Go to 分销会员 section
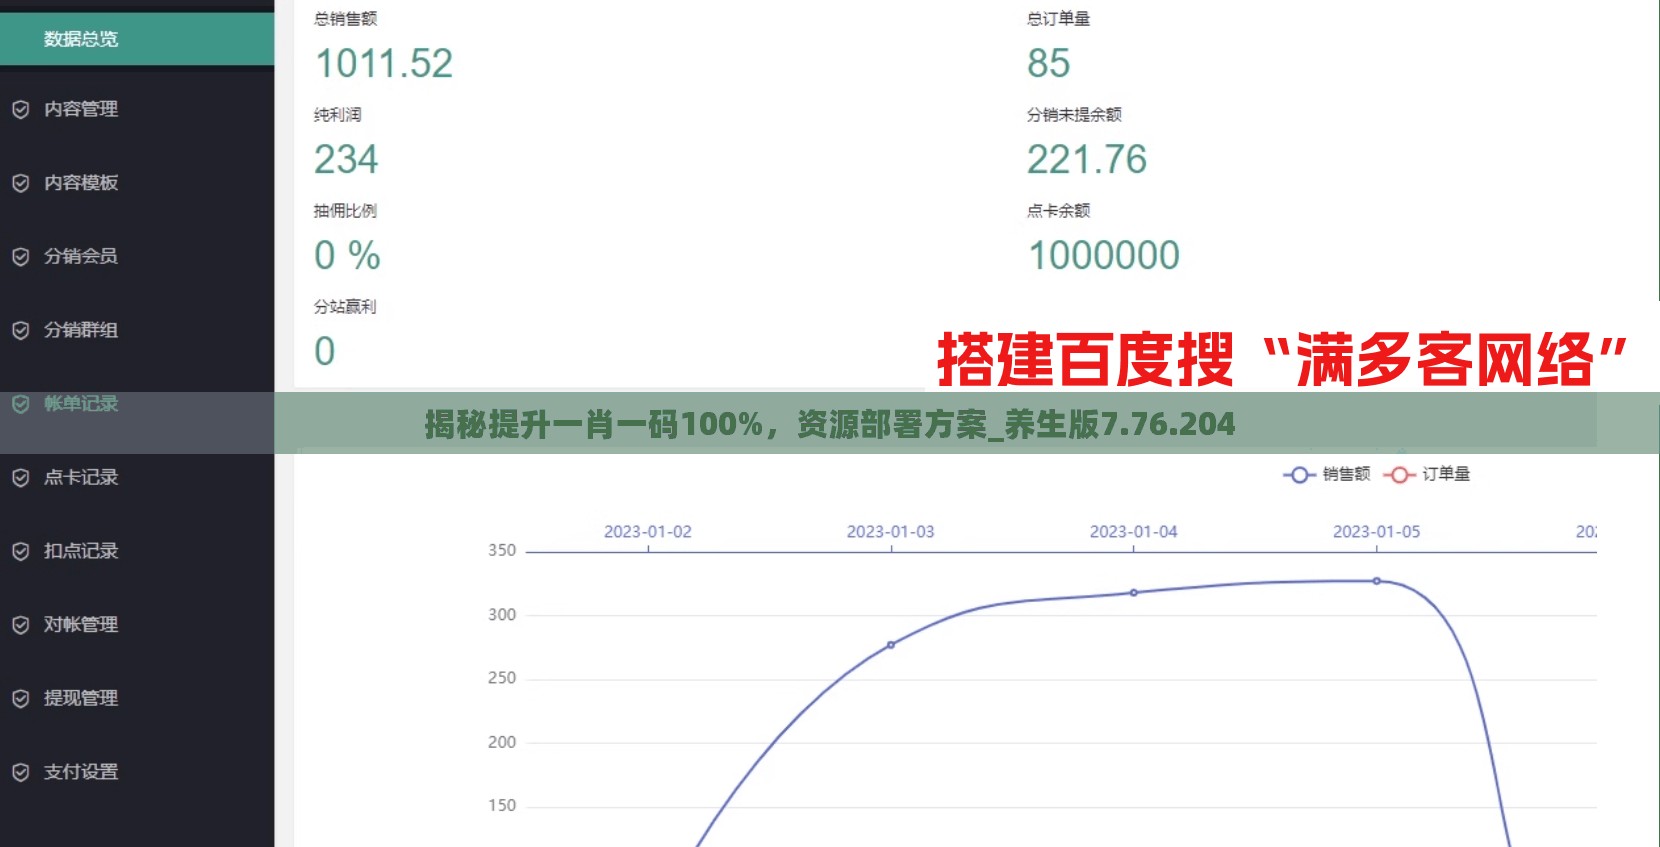 [x=81, y=256]
